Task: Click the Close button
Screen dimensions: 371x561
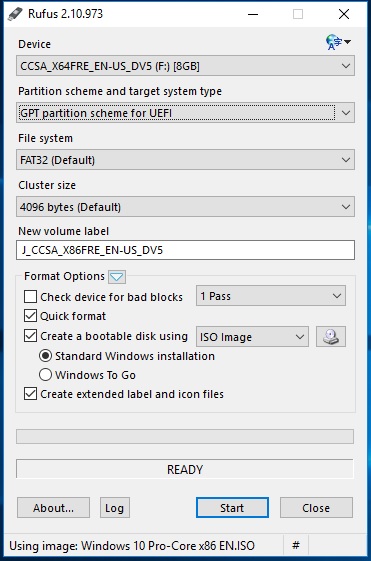Action: 316,507
